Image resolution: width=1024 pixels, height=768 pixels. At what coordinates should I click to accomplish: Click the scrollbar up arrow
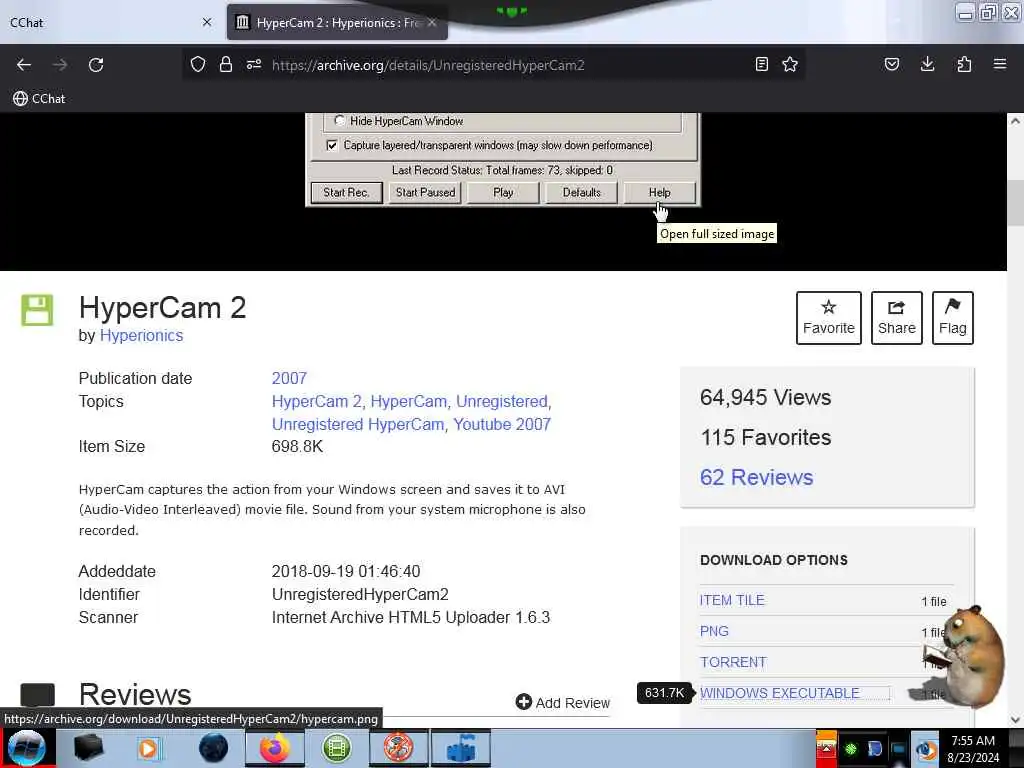pos(1015,121)
